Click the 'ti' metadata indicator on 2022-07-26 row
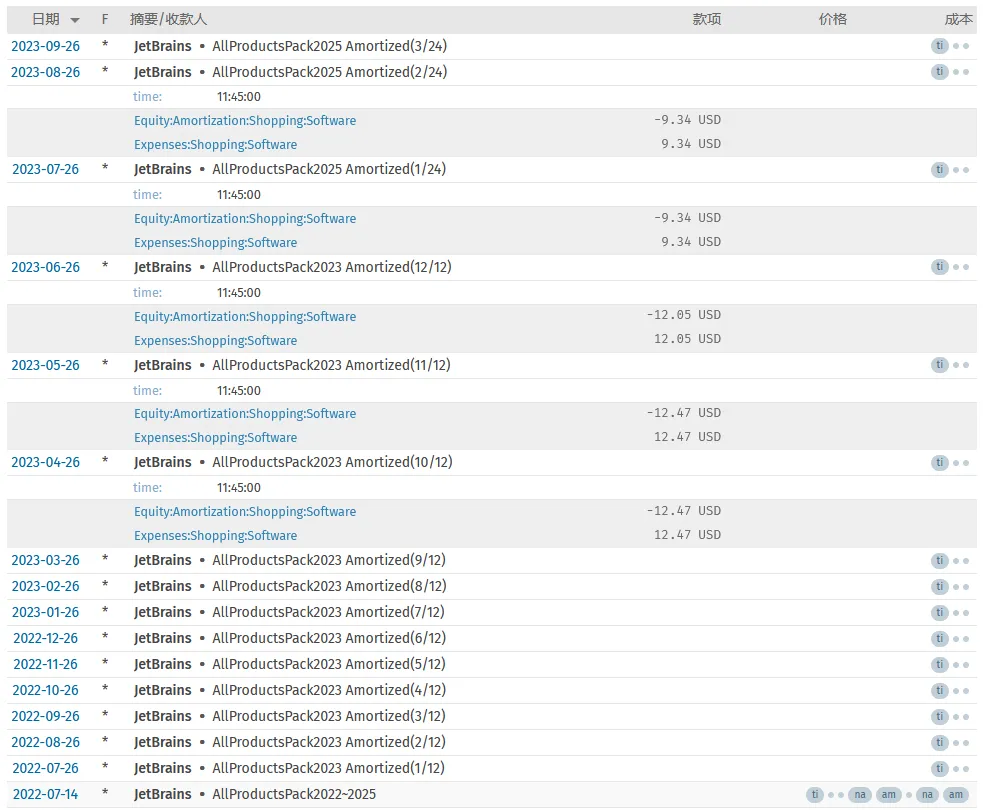The width and height of the screenshot is (983, 810). tap(939, 769)
